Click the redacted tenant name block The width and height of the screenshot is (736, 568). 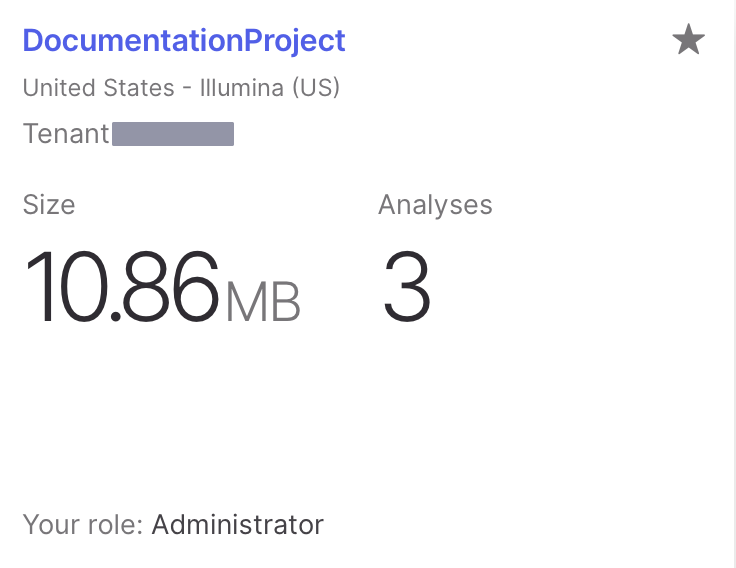click(172, 134)
